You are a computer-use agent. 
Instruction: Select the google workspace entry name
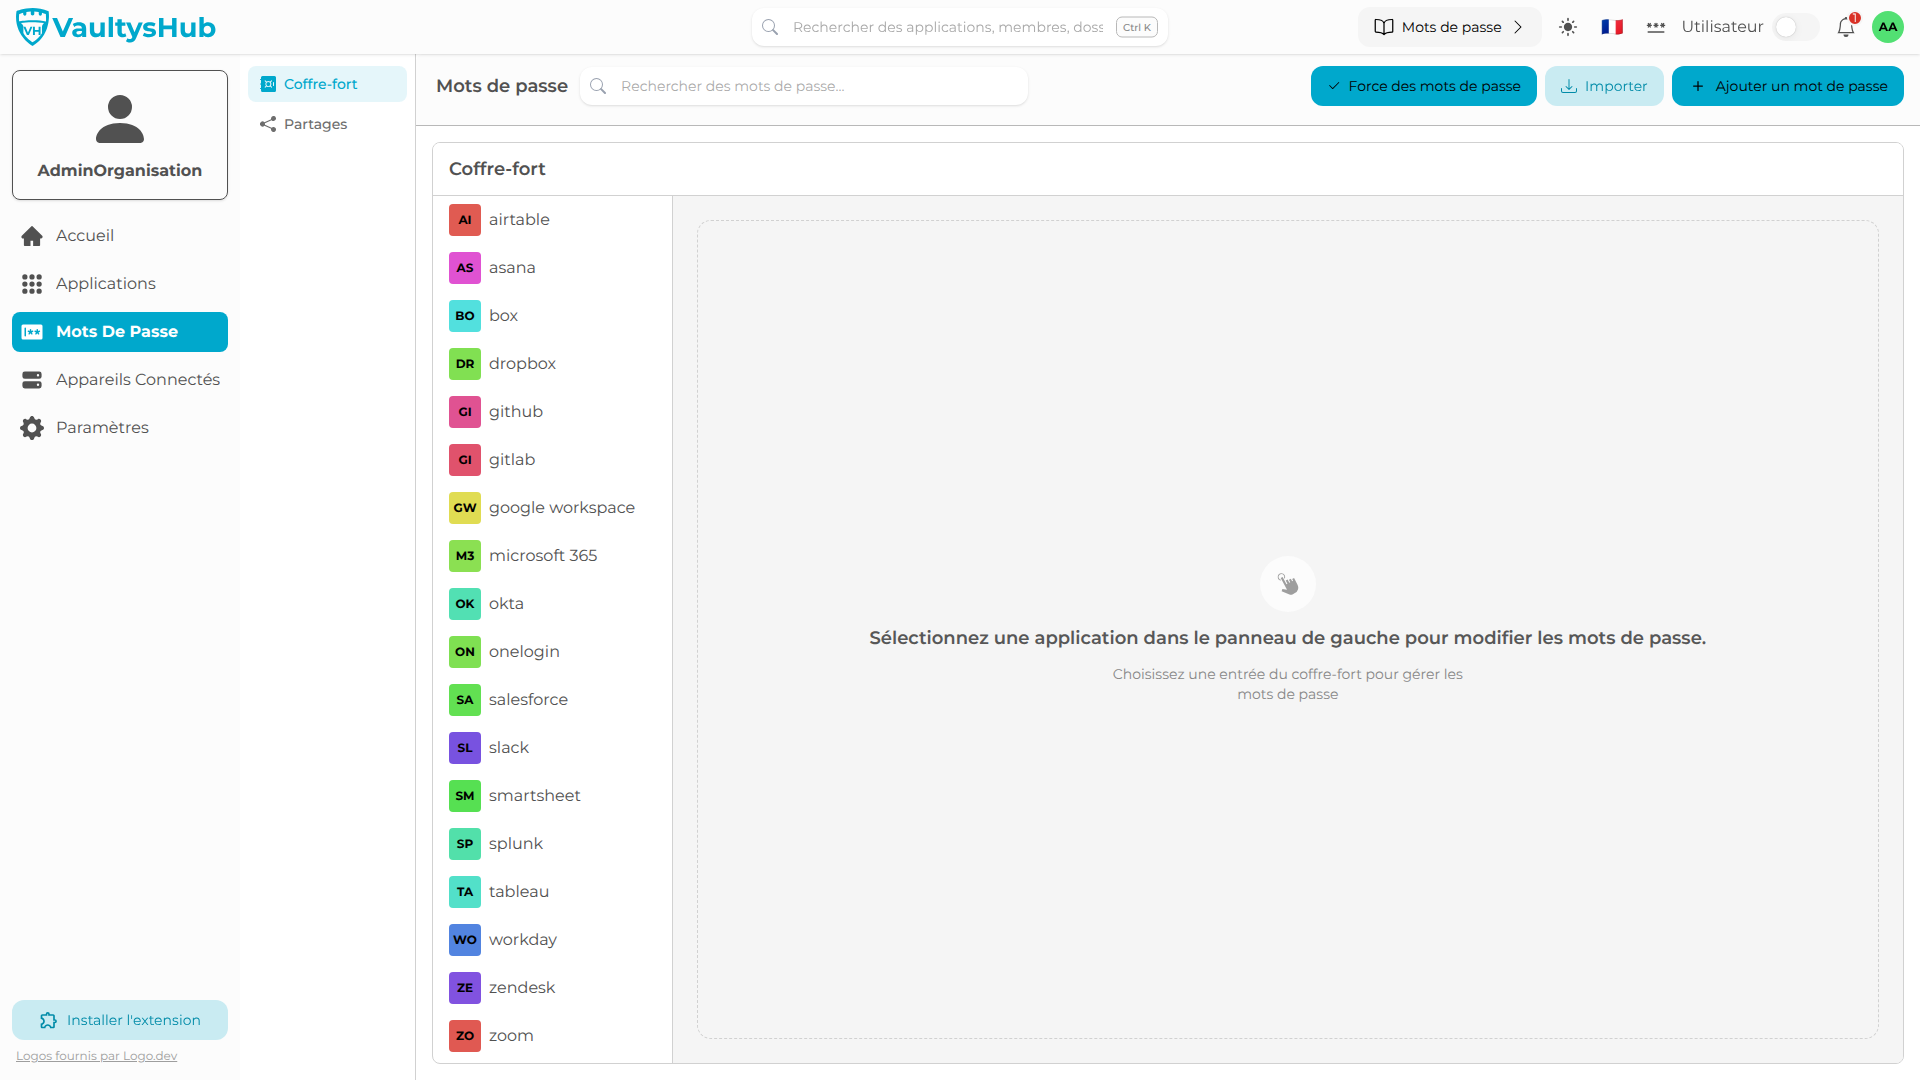[x=562, y=508]
